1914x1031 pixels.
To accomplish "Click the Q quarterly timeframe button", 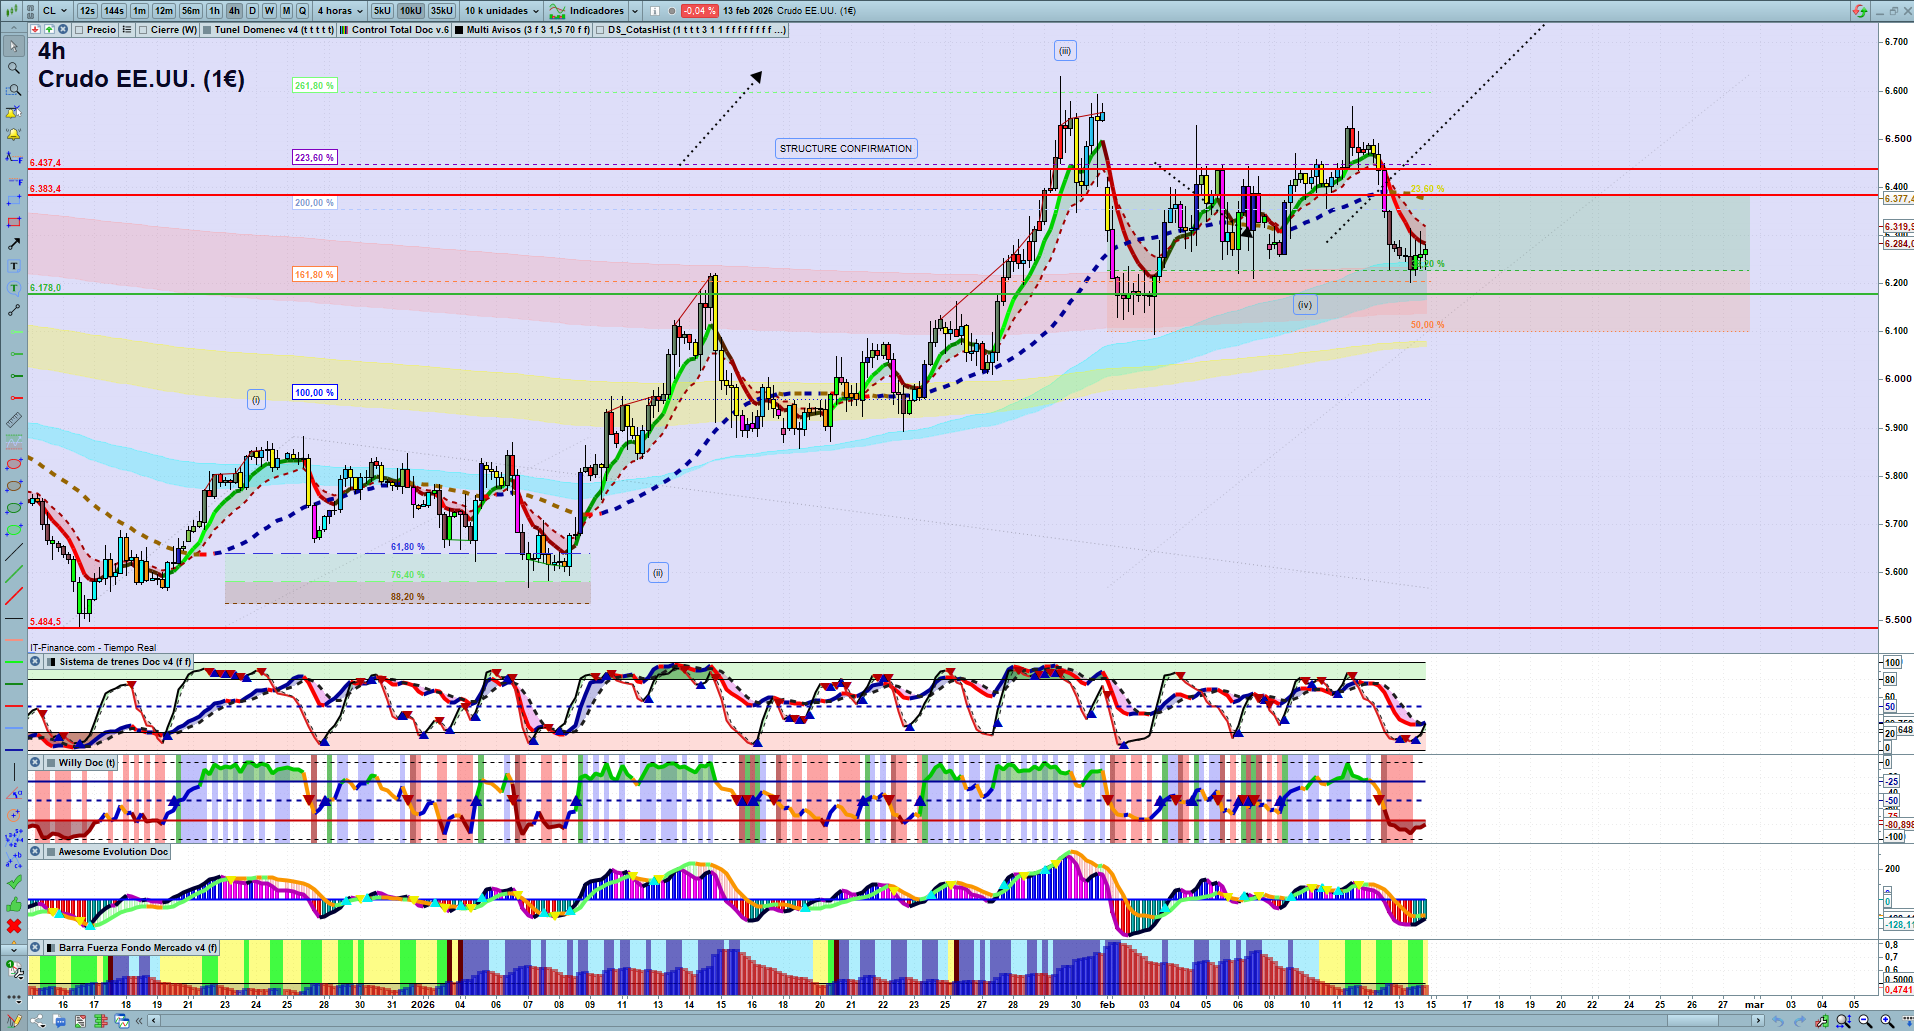I will click(x=302, y=11).
